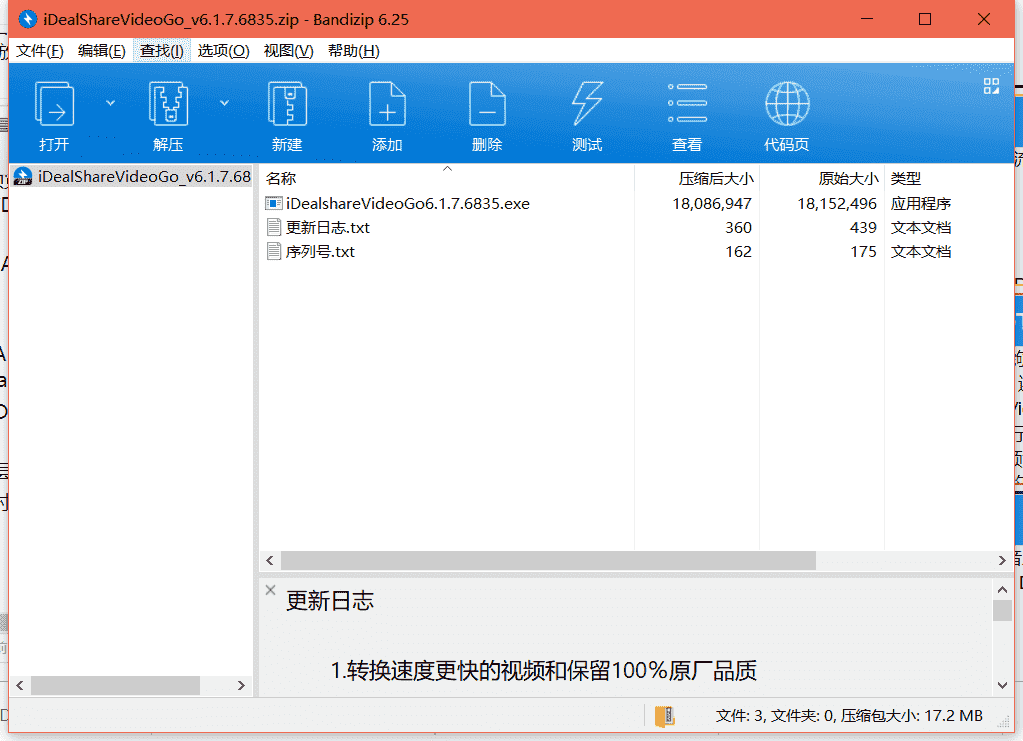1023x741 pixels.
Task: Click the grid layout icon at the toolbar's right end
Action: (x=991, y=86)
